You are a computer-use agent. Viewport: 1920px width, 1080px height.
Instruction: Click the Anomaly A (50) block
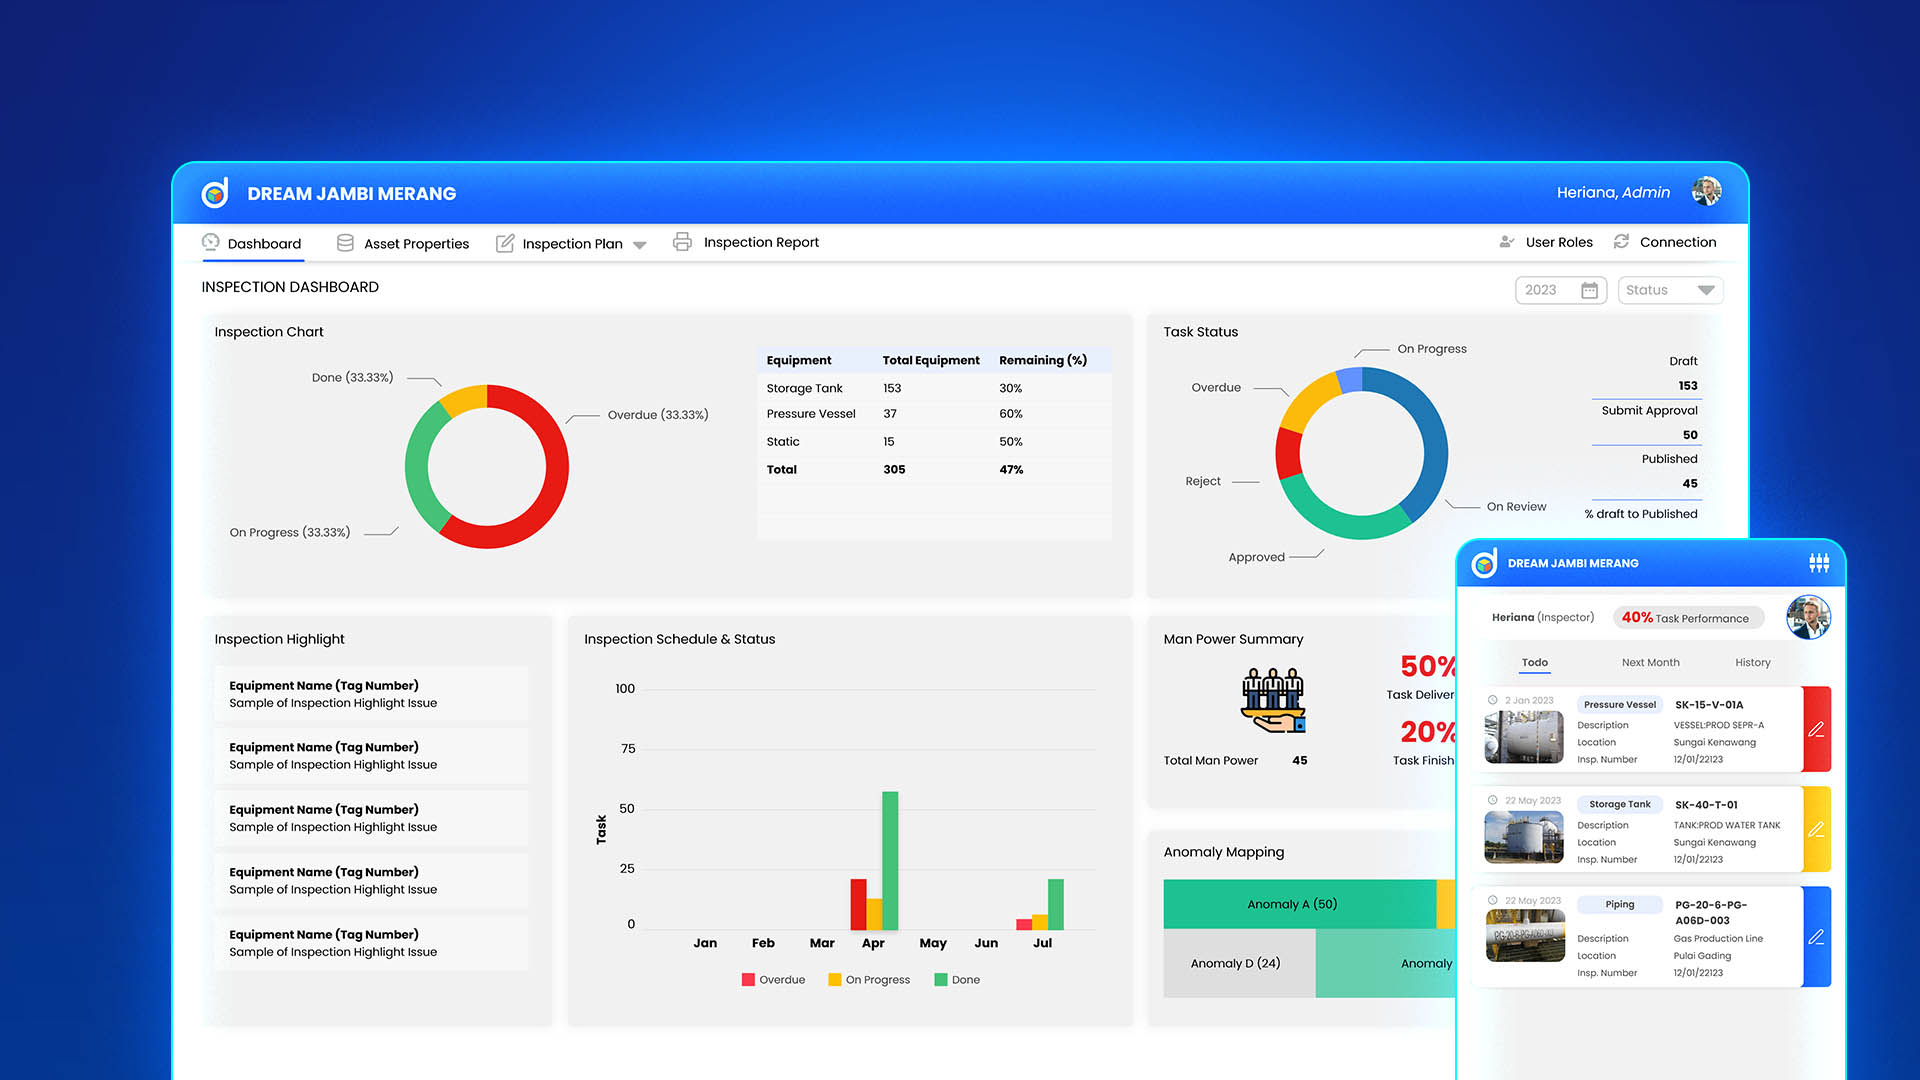click(x=1299, y=904)
